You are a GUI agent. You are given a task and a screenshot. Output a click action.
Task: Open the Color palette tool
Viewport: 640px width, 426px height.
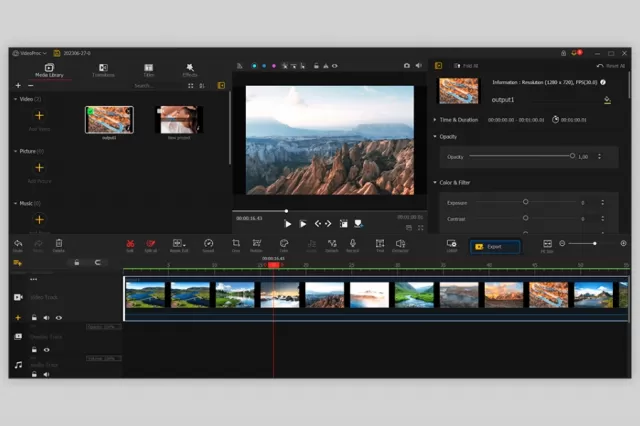coord(284,245)
